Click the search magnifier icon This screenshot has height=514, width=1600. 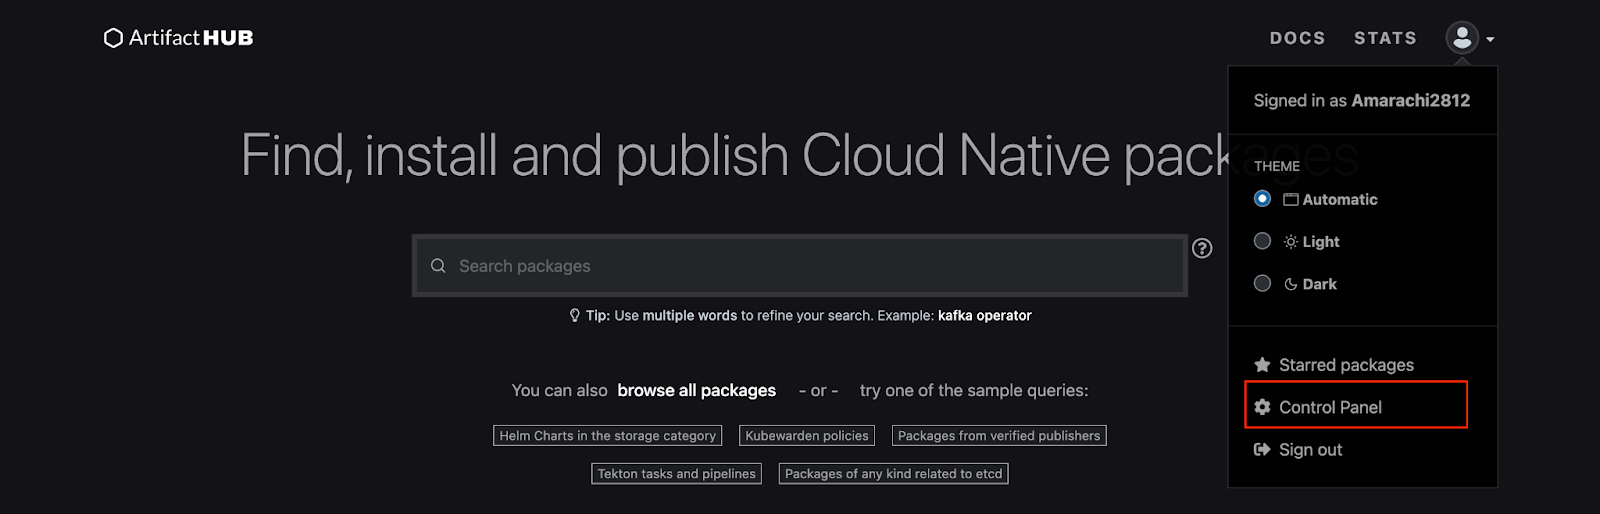pos(438,266)
